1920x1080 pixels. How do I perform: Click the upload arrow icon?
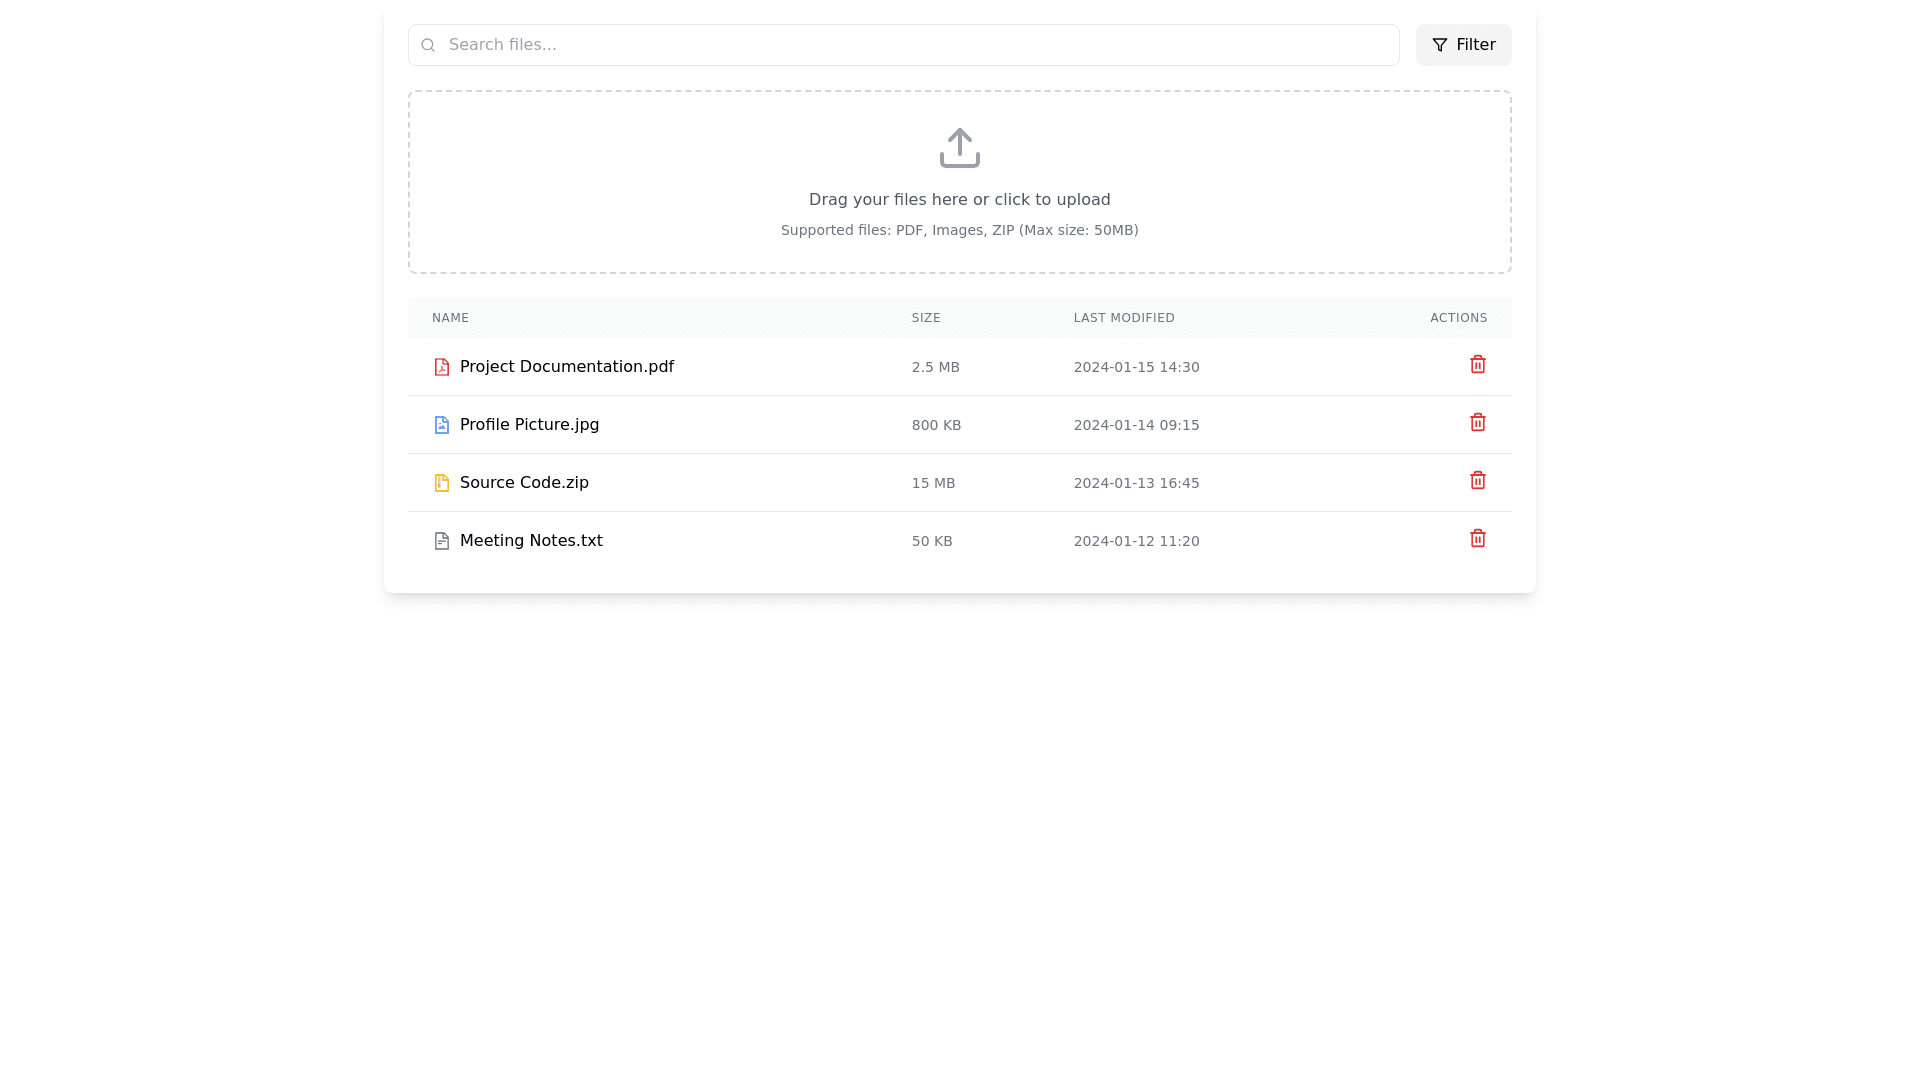[x=959, y=148]
